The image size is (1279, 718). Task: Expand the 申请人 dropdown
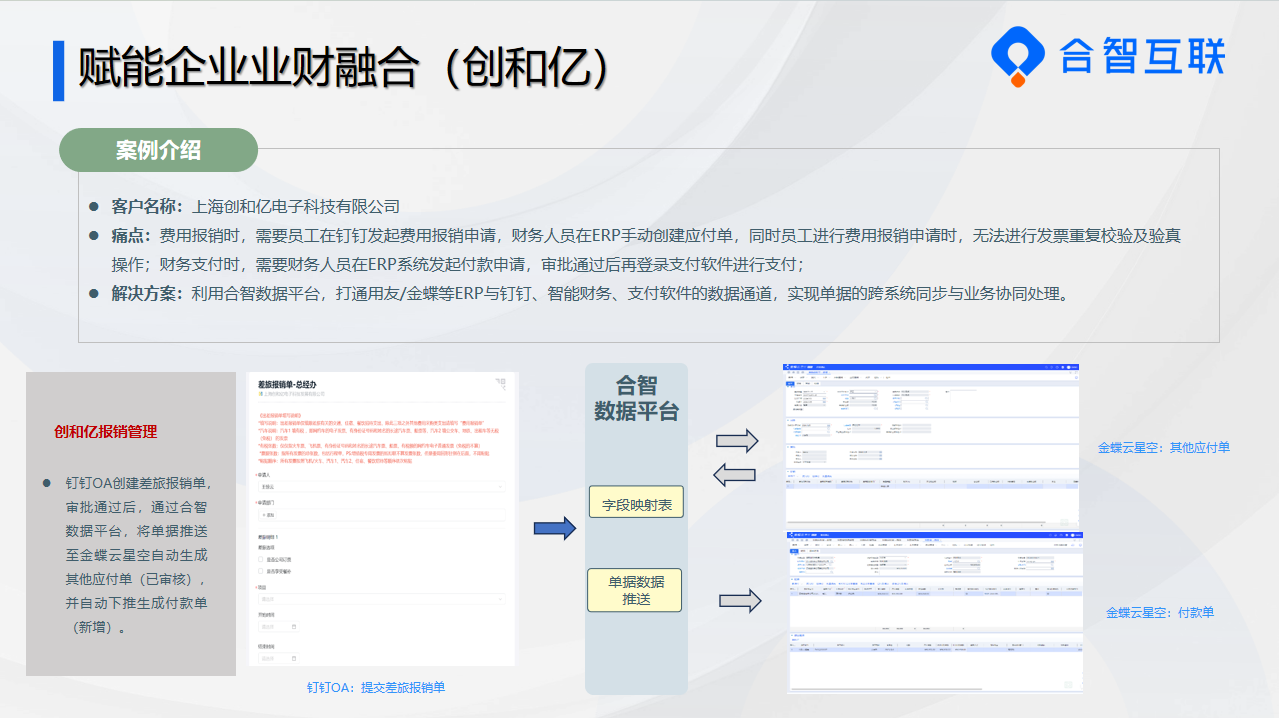coord(381,486)
